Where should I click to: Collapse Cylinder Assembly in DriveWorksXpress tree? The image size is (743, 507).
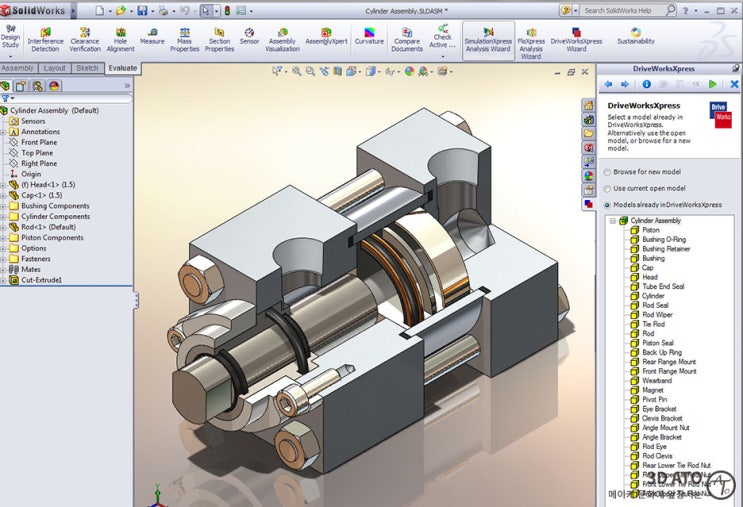[x=613, y=221]
